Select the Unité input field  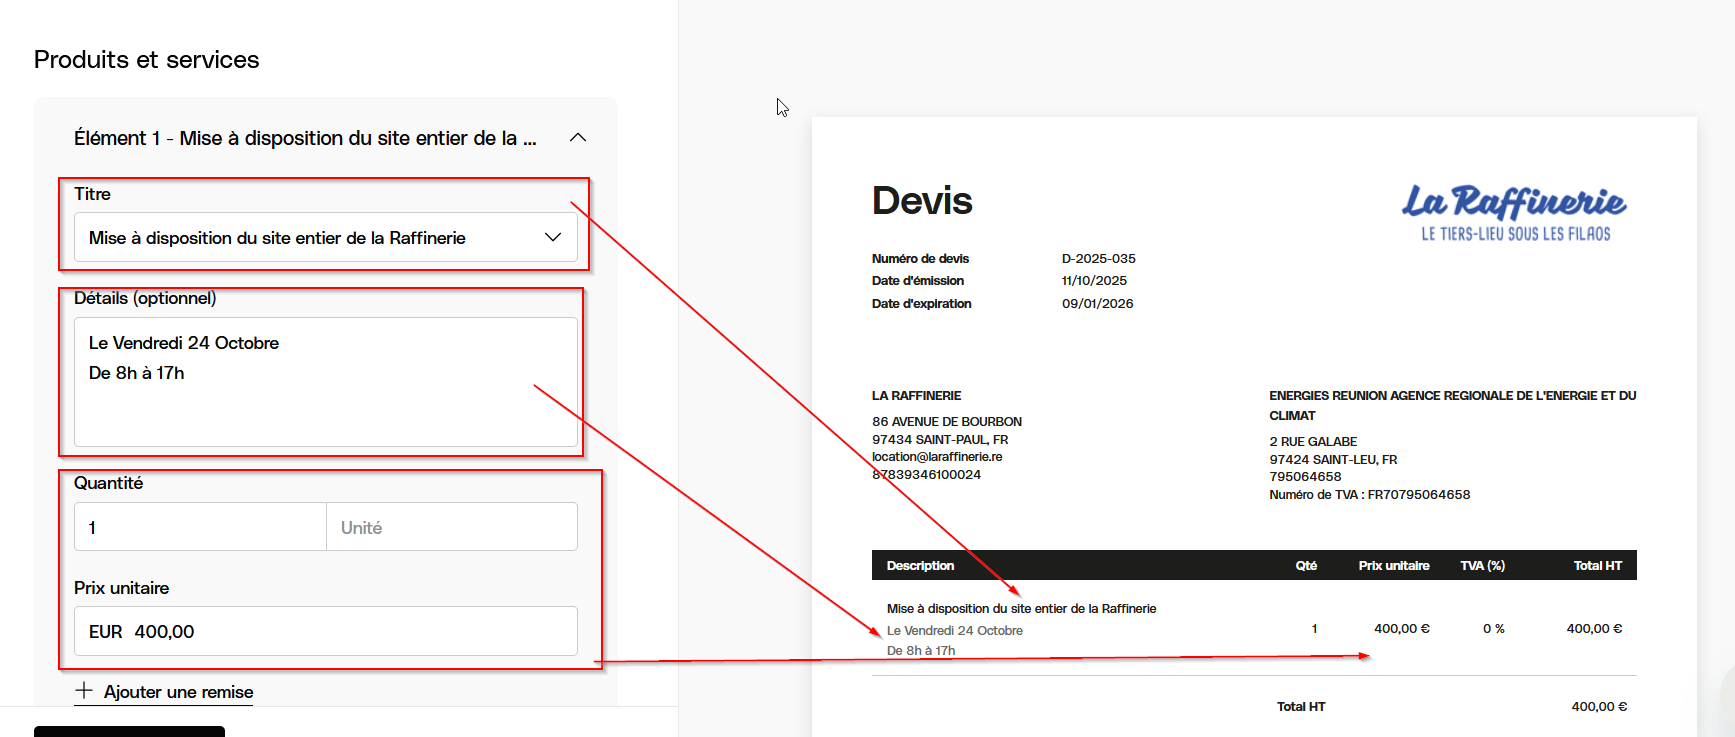coord(451,527)
